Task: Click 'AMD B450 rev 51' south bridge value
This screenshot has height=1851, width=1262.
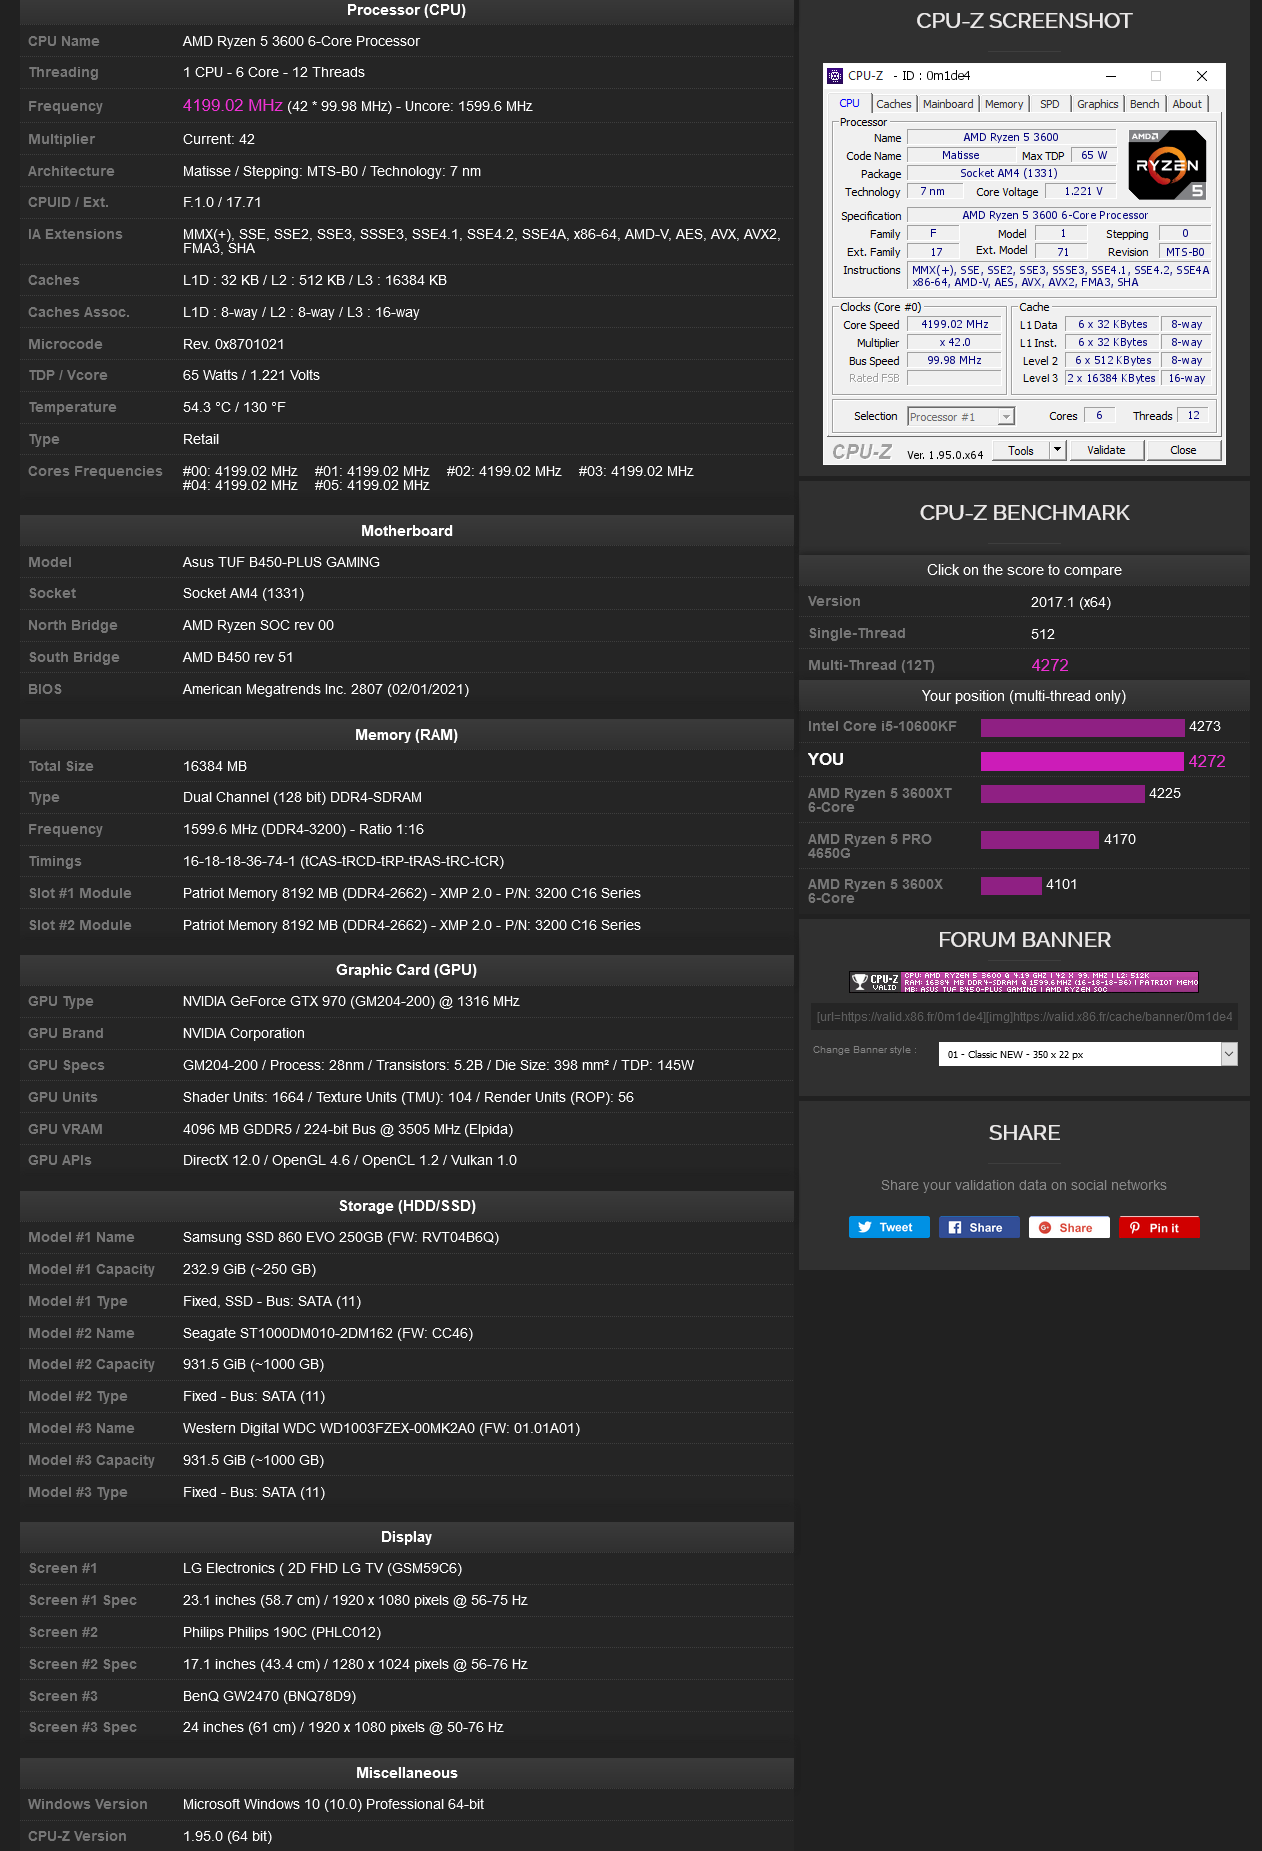Action: coord(238,657)
